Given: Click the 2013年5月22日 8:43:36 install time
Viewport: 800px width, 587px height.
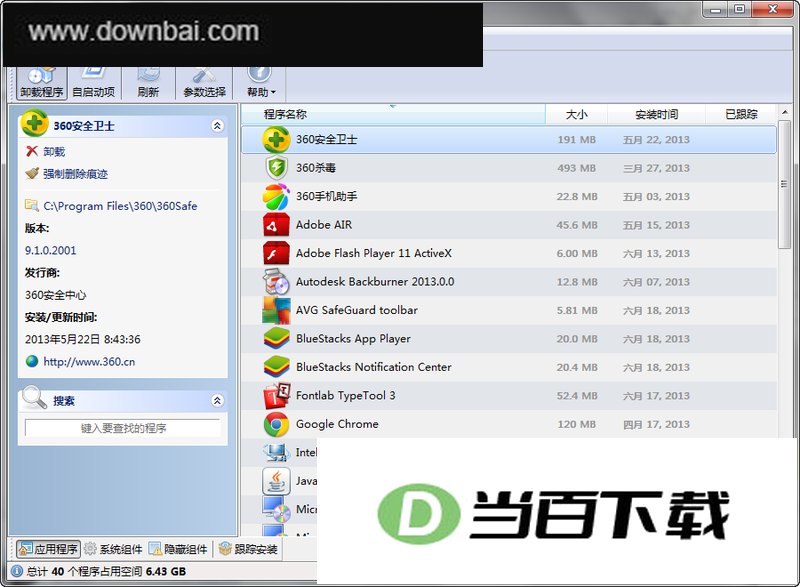Looking at the screenshot, I should tap(83, 339).
